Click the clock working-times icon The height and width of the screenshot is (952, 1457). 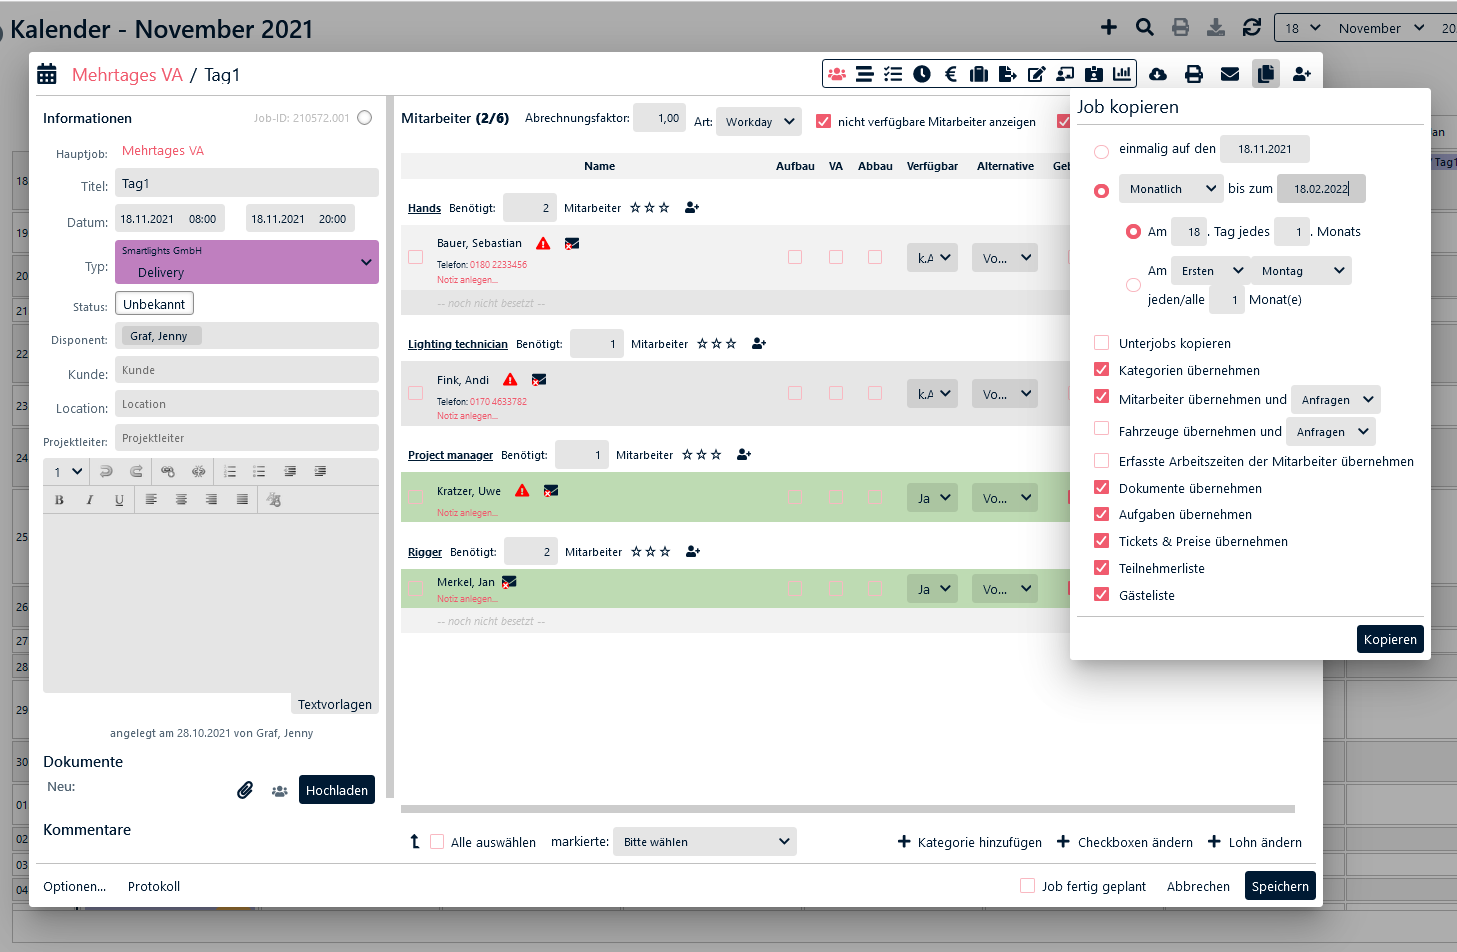(922, 74)
